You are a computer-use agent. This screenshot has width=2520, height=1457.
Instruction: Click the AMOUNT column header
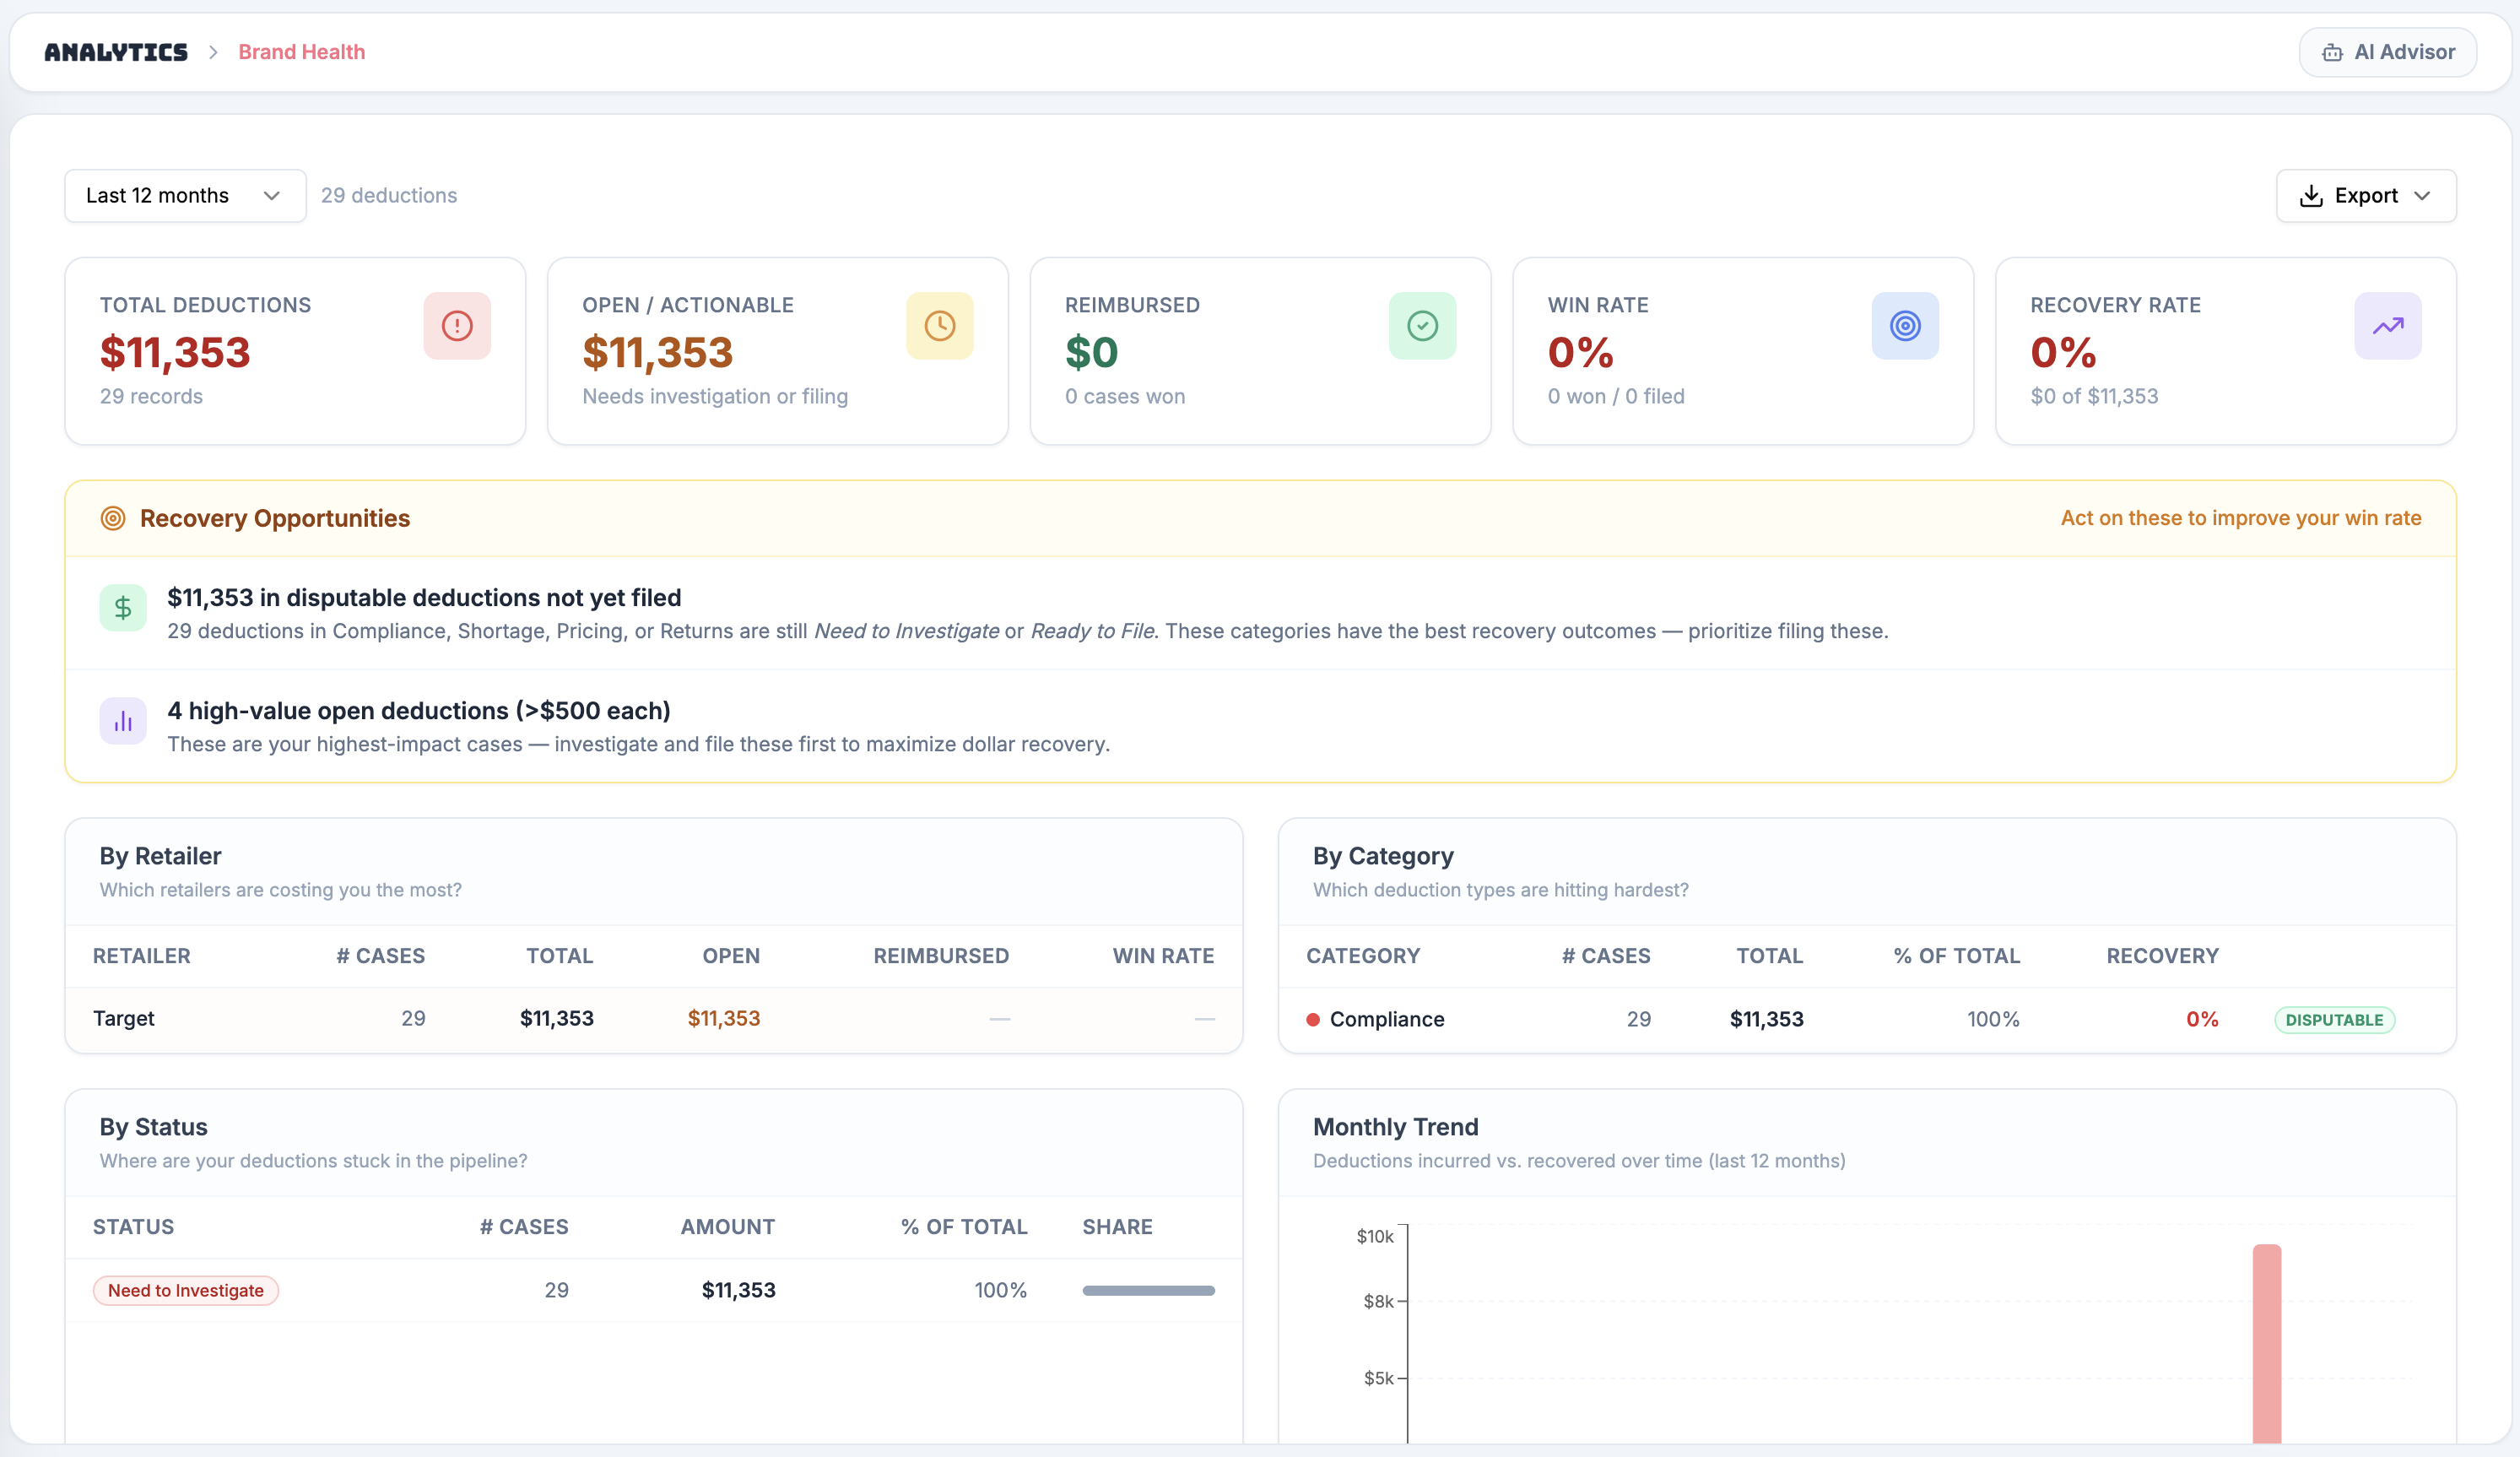pos(727,1226)
